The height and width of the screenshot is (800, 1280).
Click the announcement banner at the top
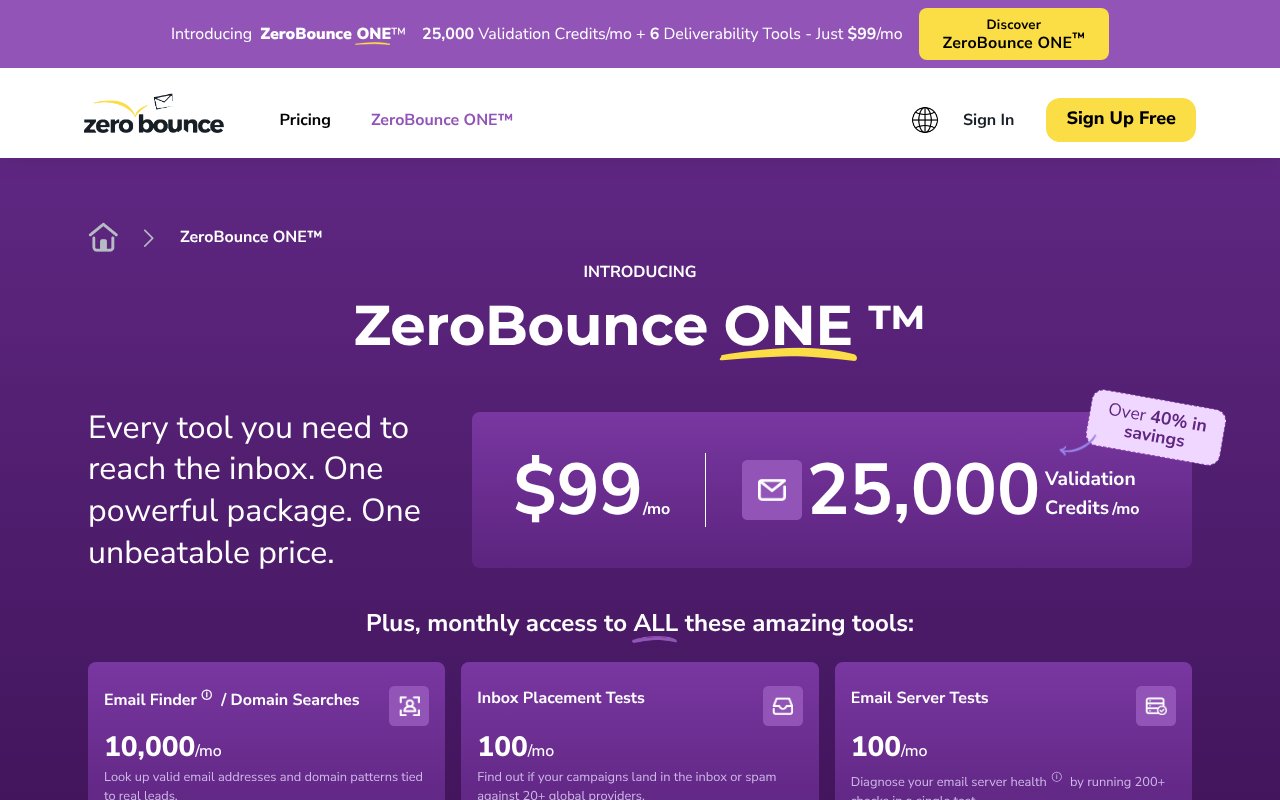[640, 33]
